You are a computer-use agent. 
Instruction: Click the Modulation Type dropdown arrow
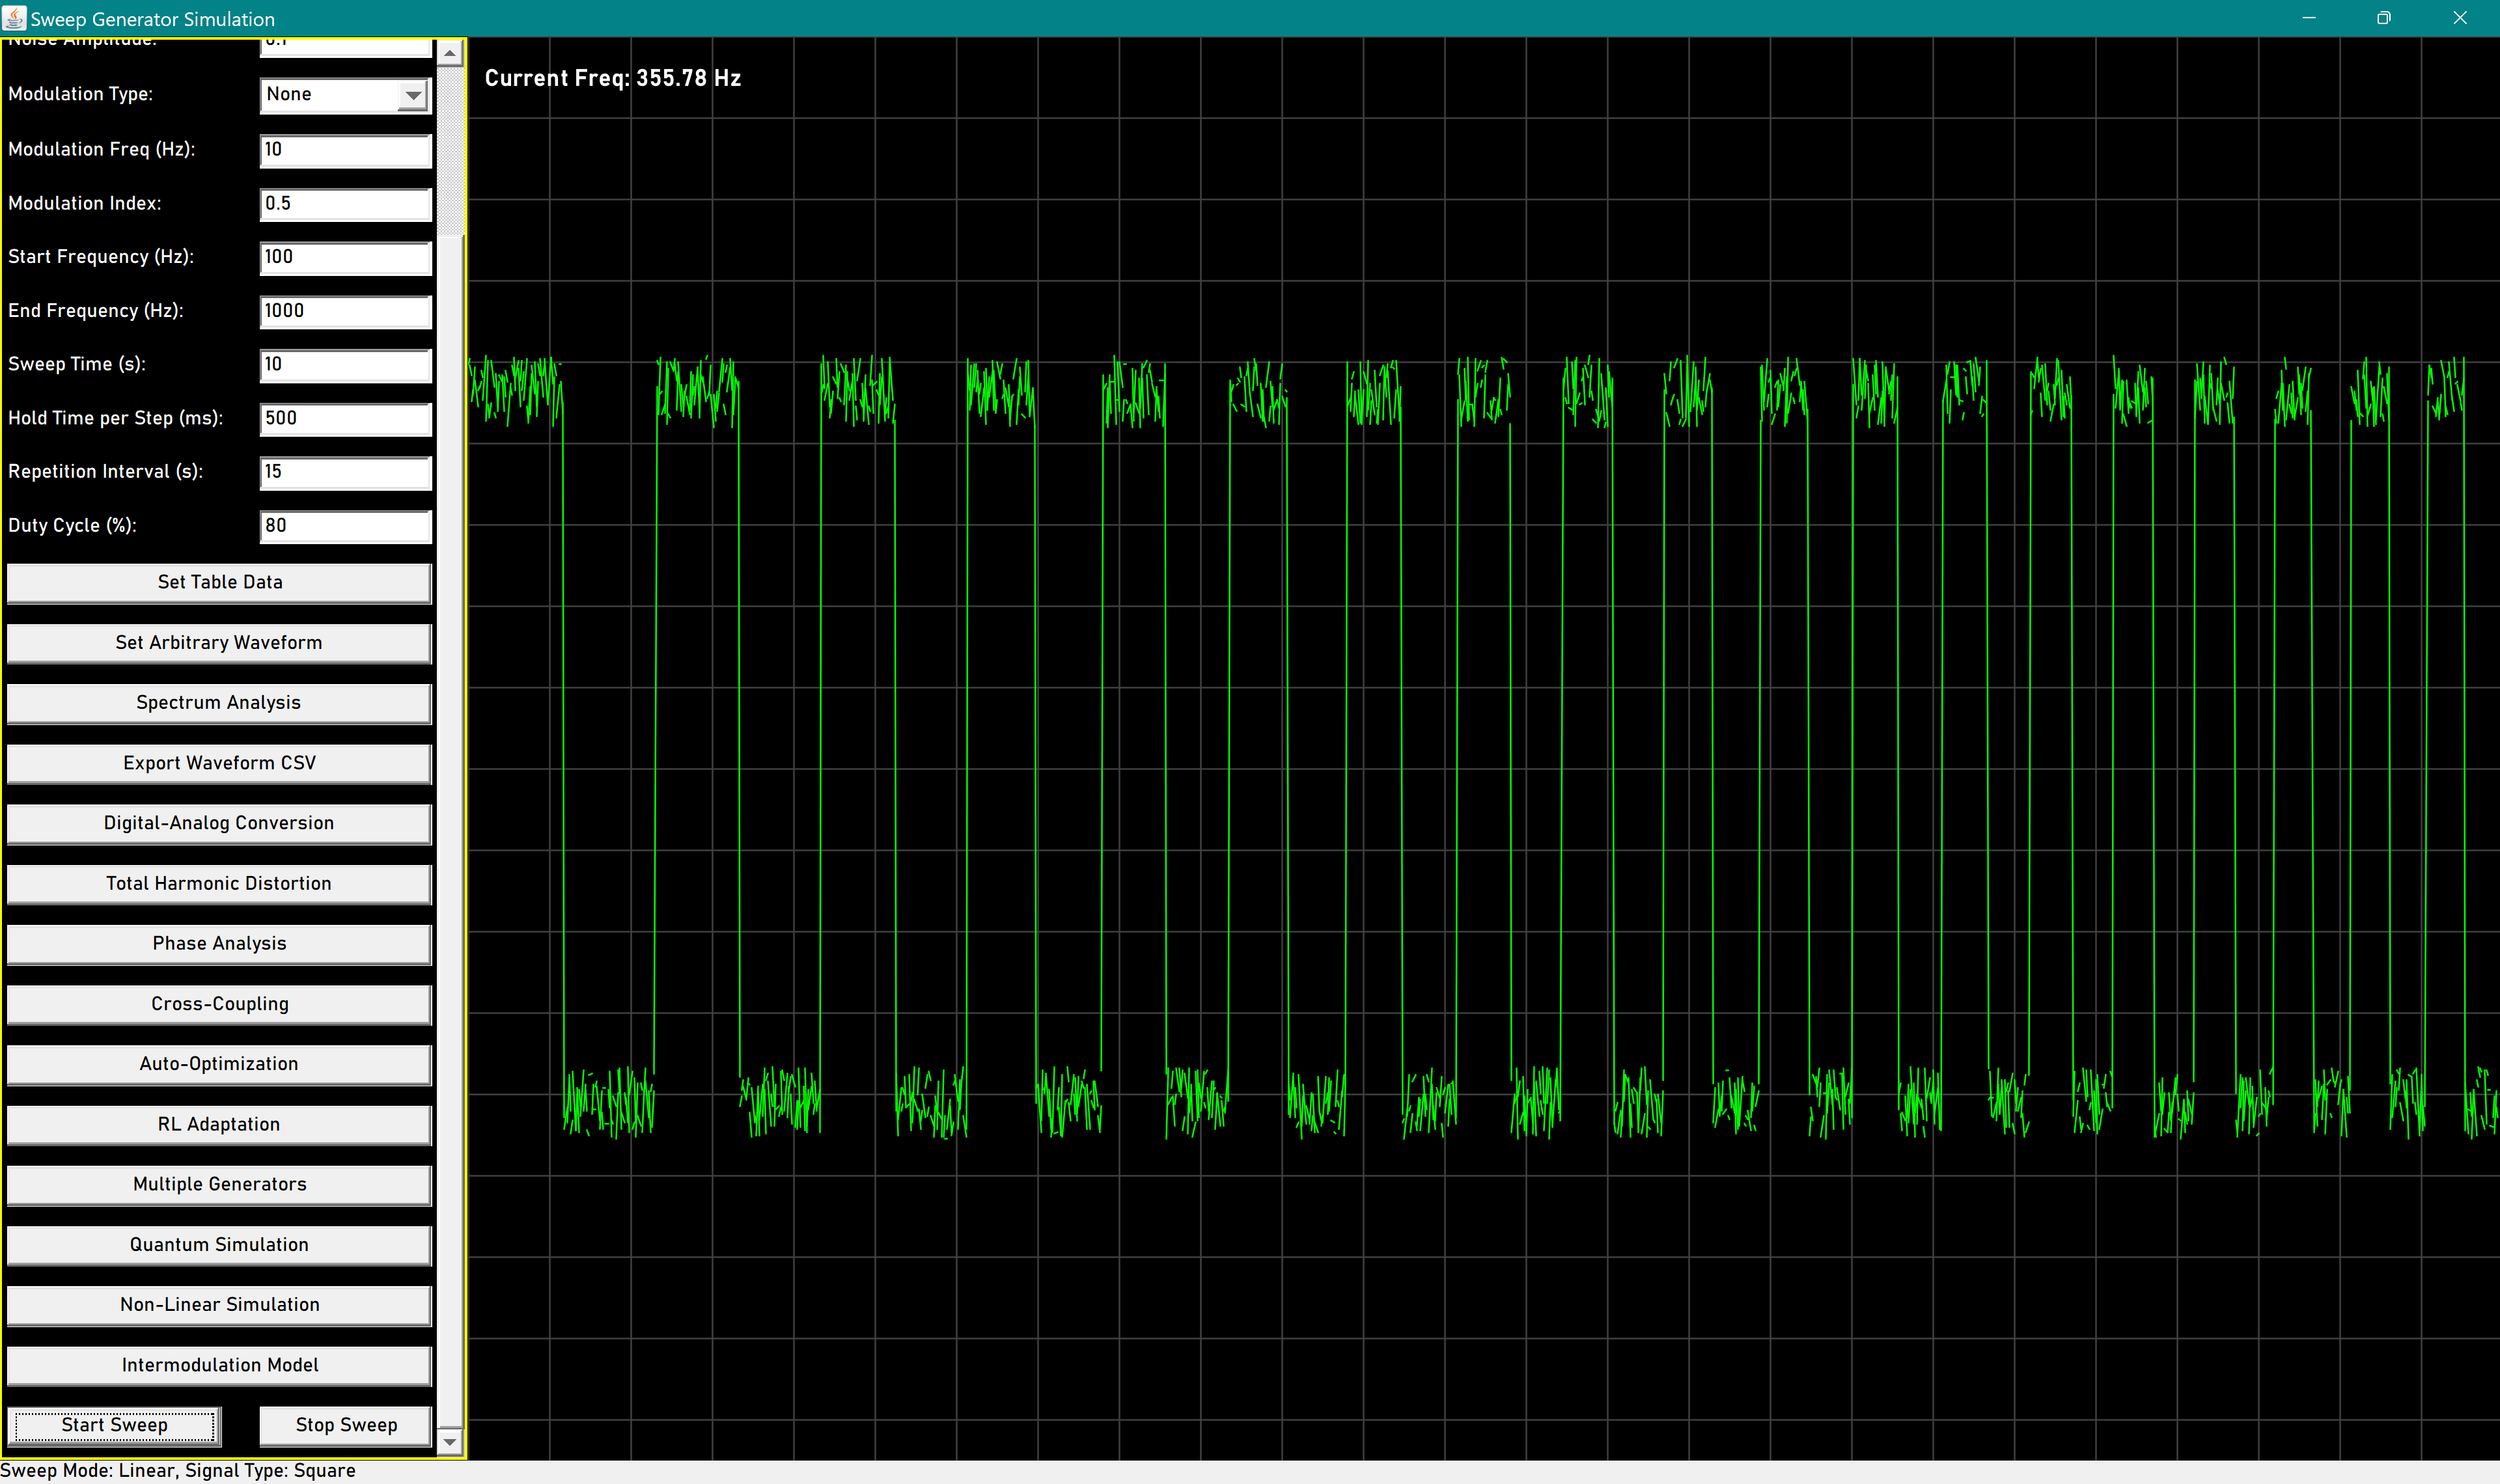pyautogui.click(x=413, y=95)
